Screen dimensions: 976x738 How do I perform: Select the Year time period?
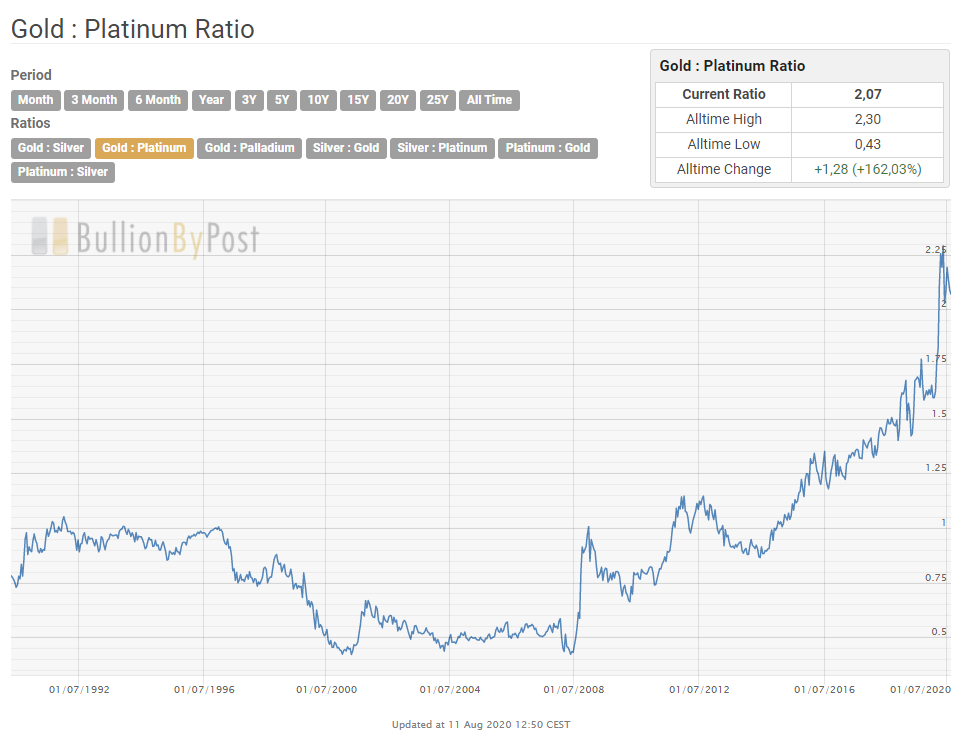click(x=211, y=100)
